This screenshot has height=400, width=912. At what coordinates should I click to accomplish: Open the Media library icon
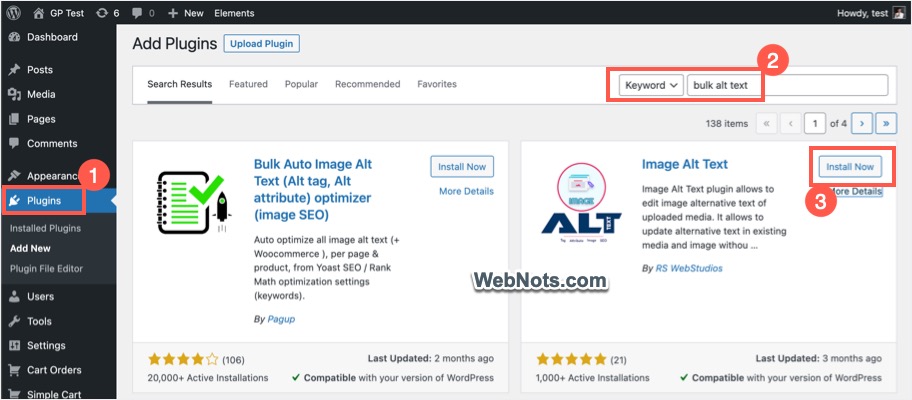(x=14, y=94)
